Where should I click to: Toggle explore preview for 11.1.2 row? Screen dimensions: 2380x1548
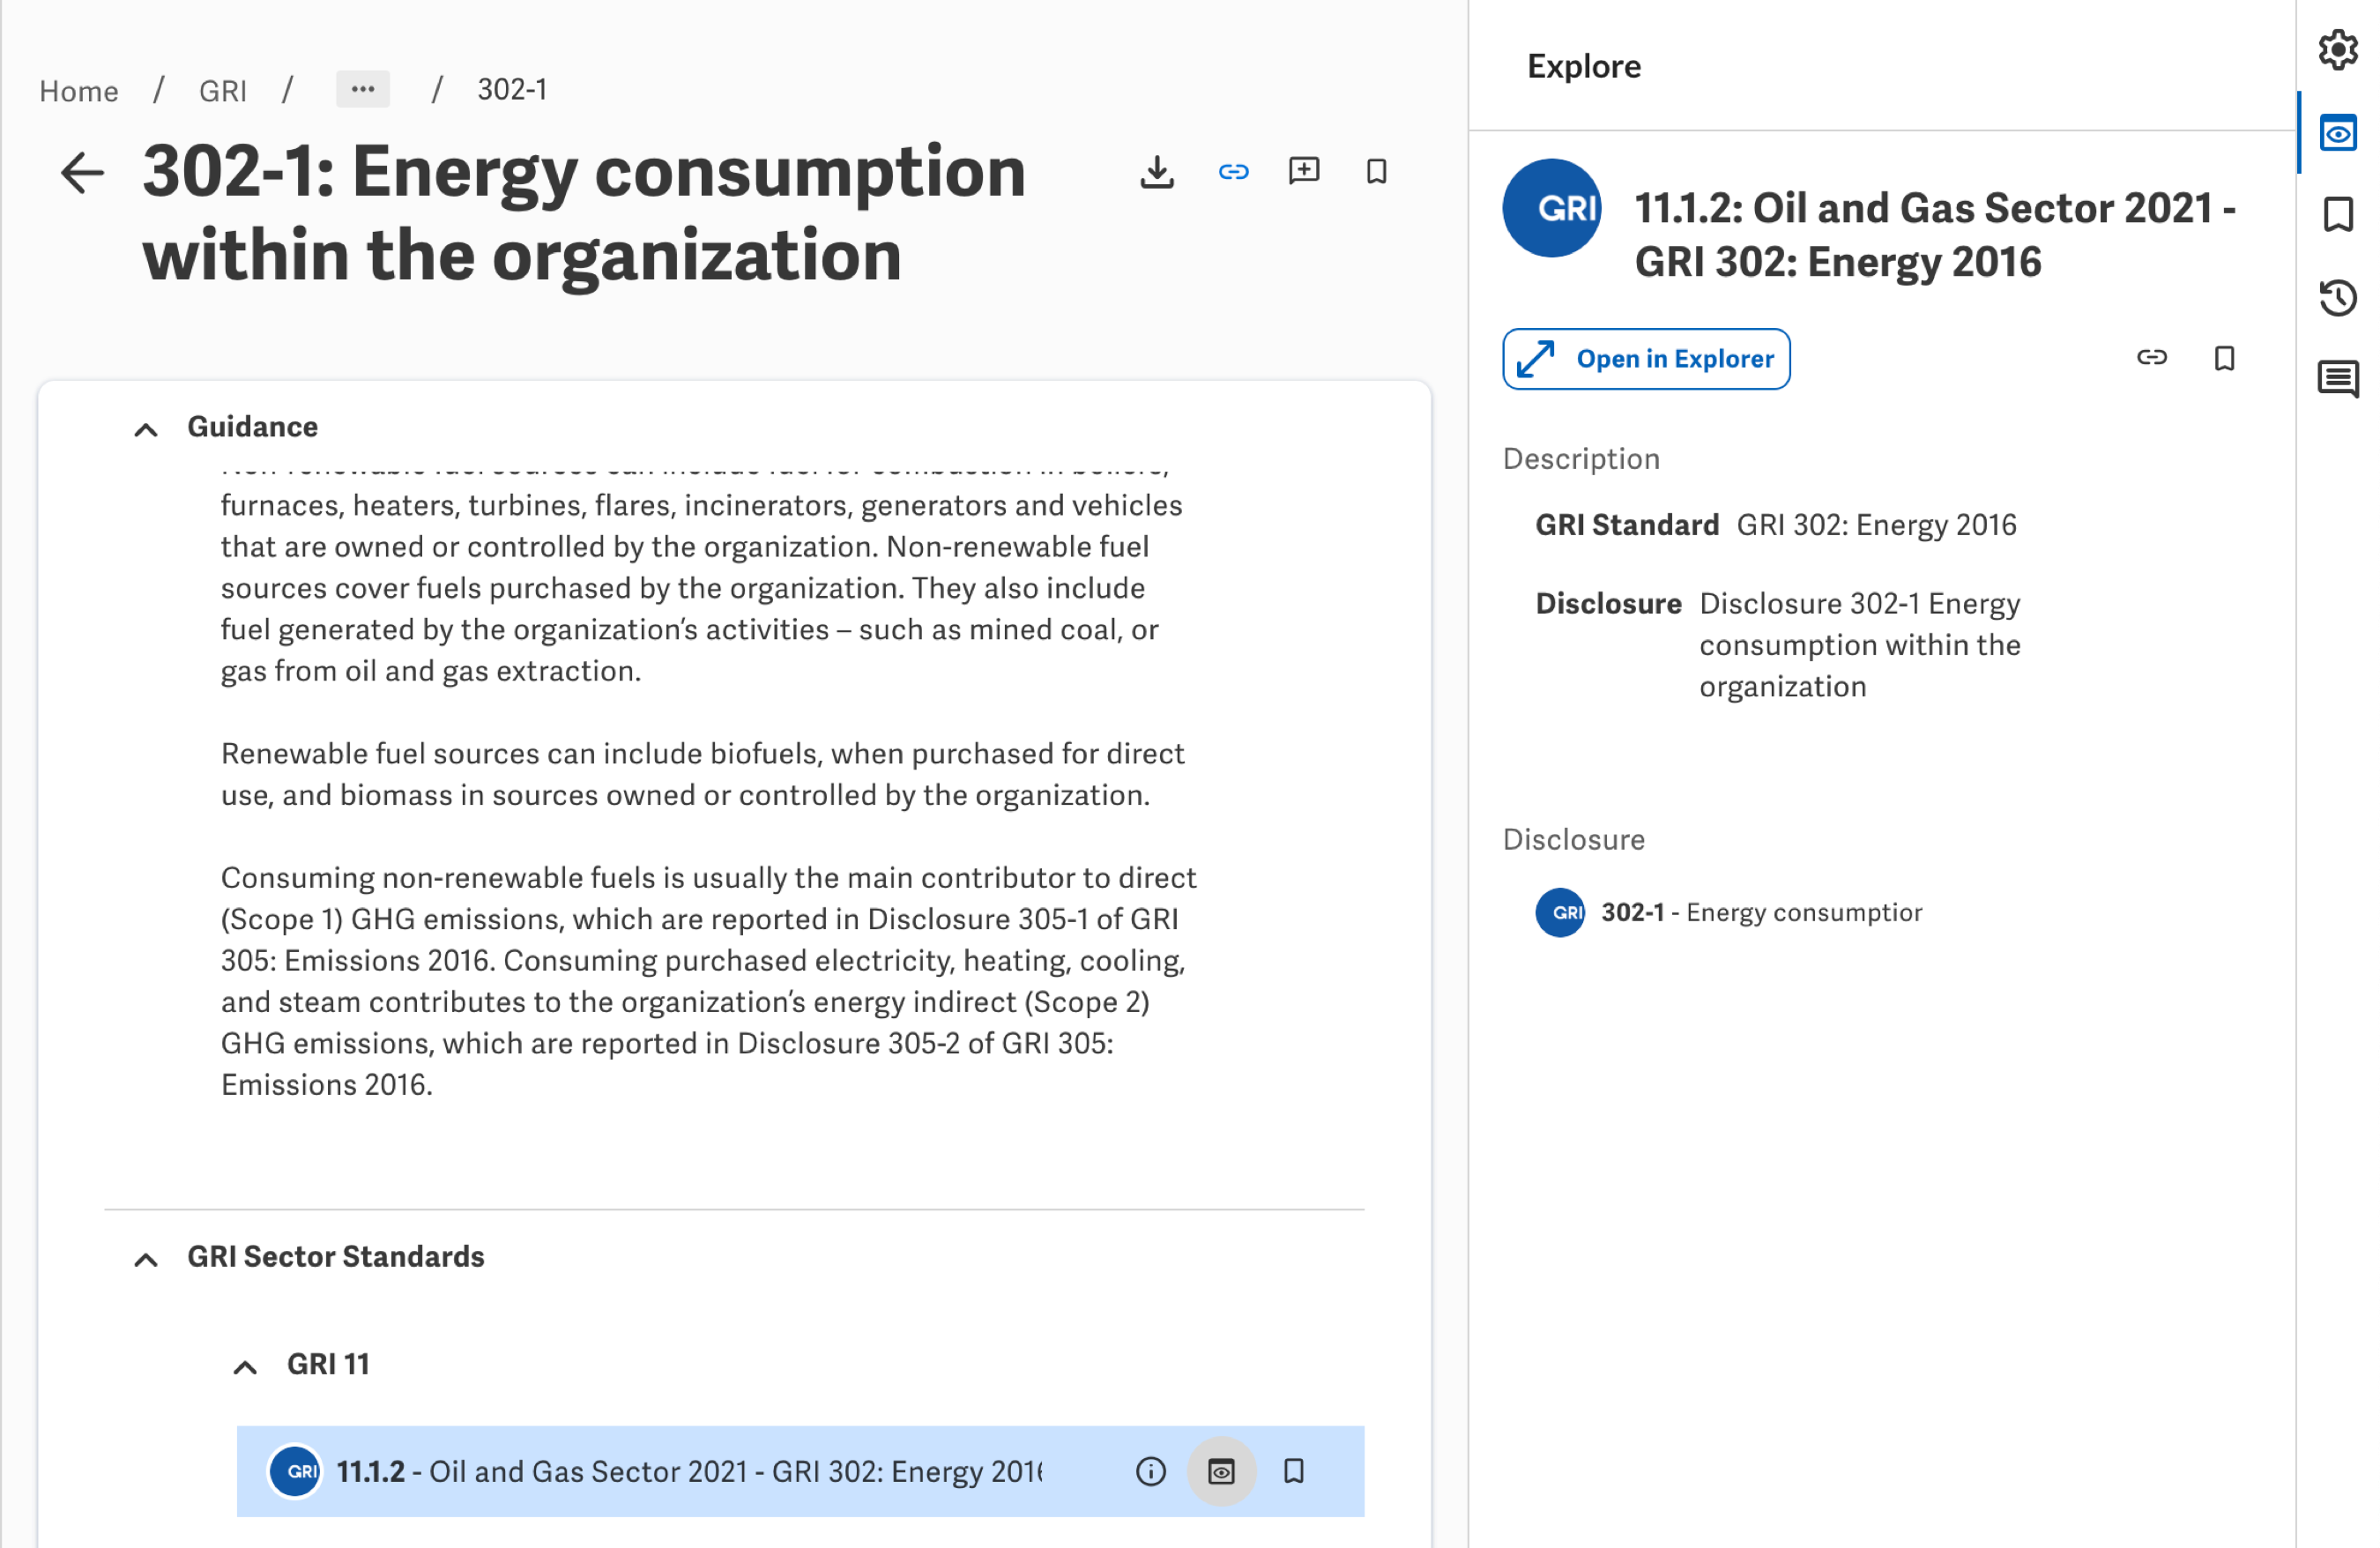tap(1221, 1471)
